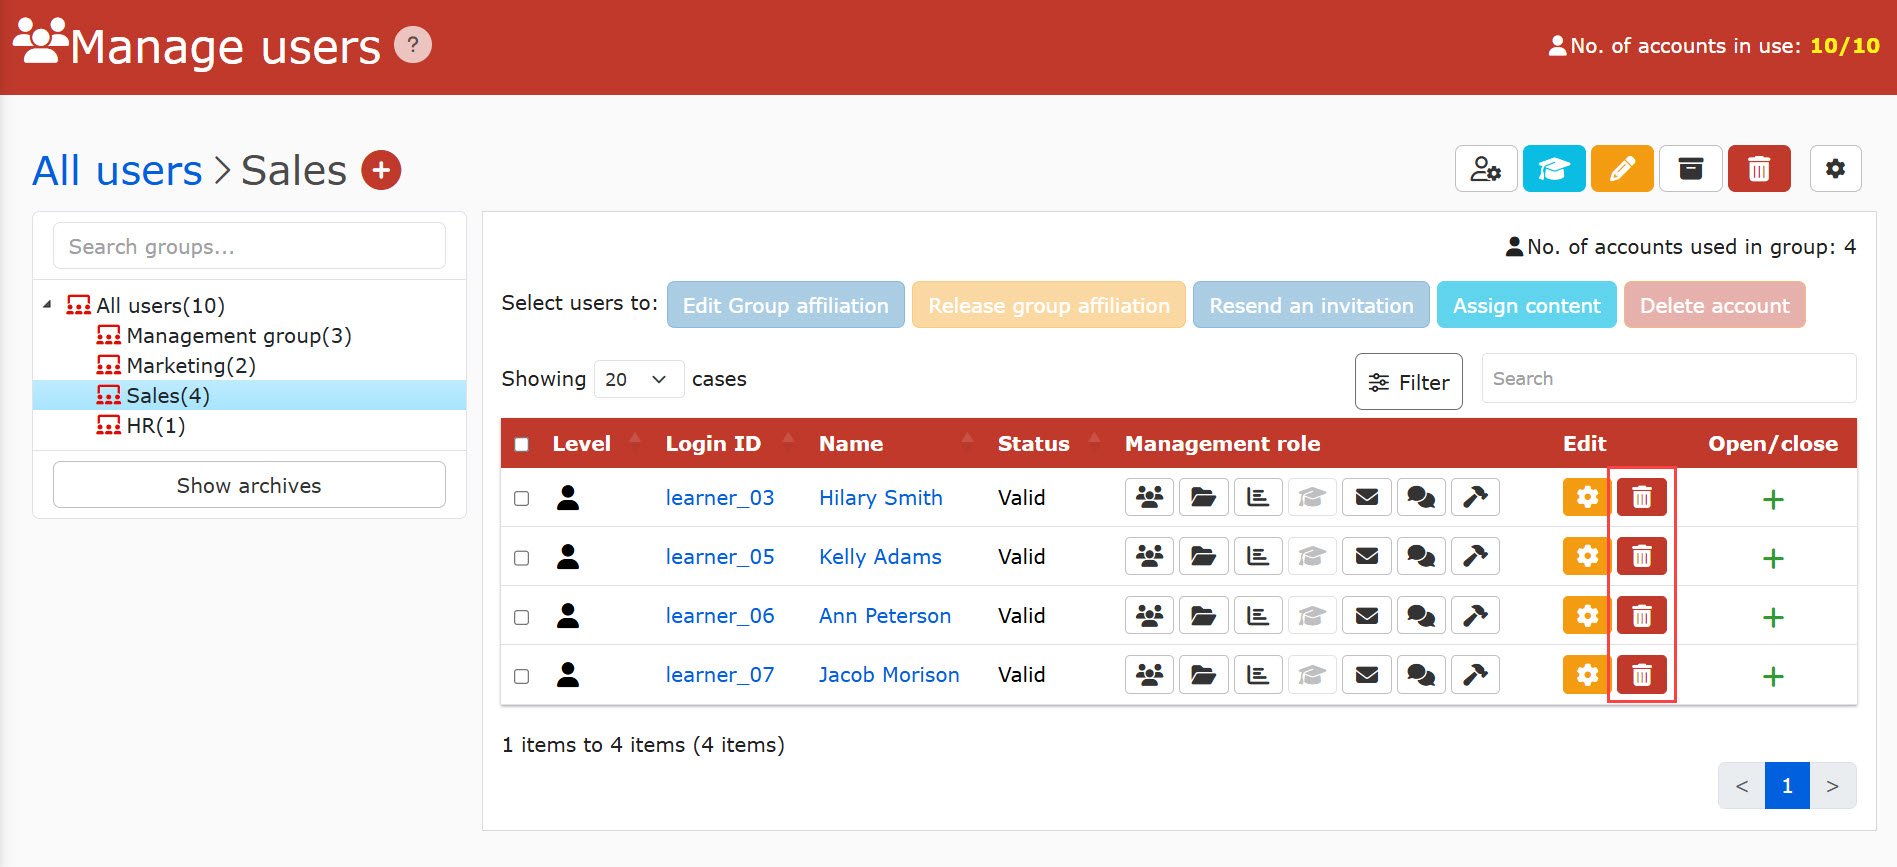The image size is (1897, 867).
Task: Edit learner_06 with orange gear icon
Action: (1587, 615)
